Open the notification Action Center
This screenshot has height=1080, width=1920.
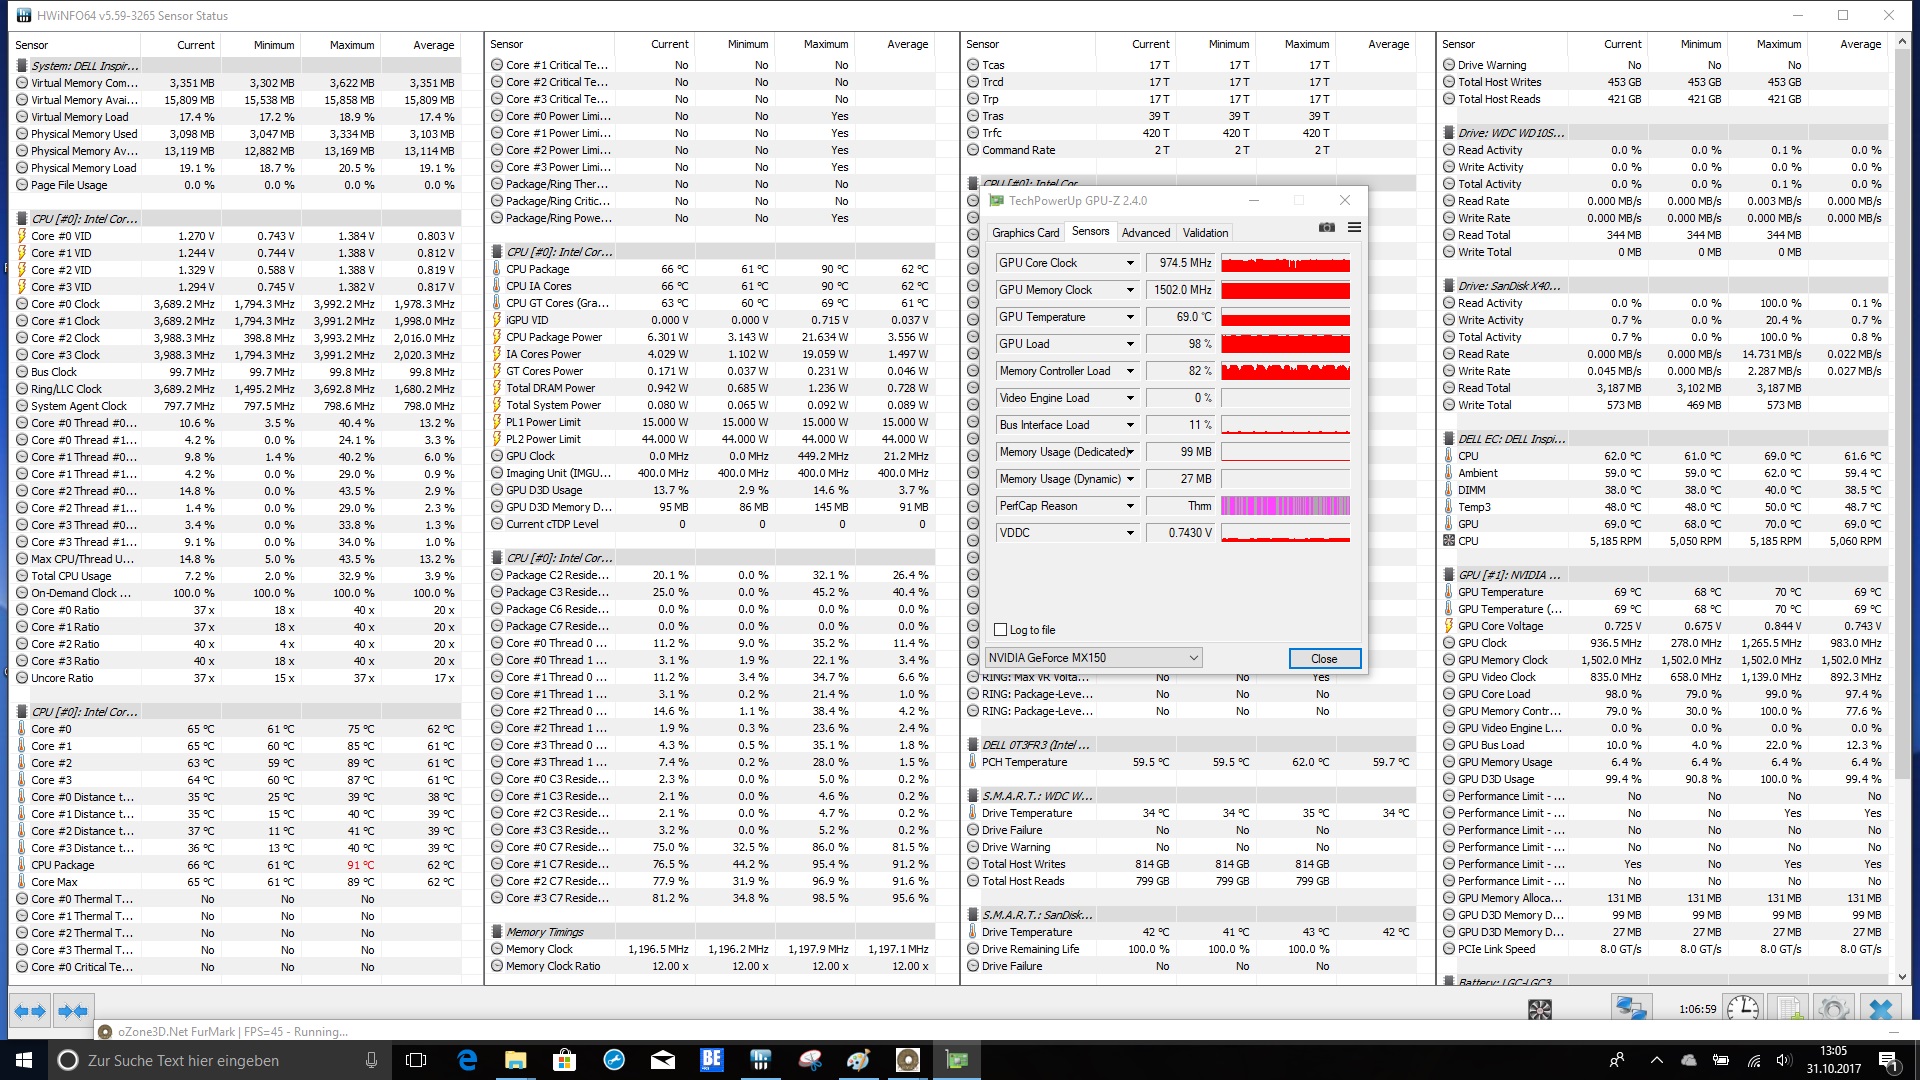point(1888,1060)
